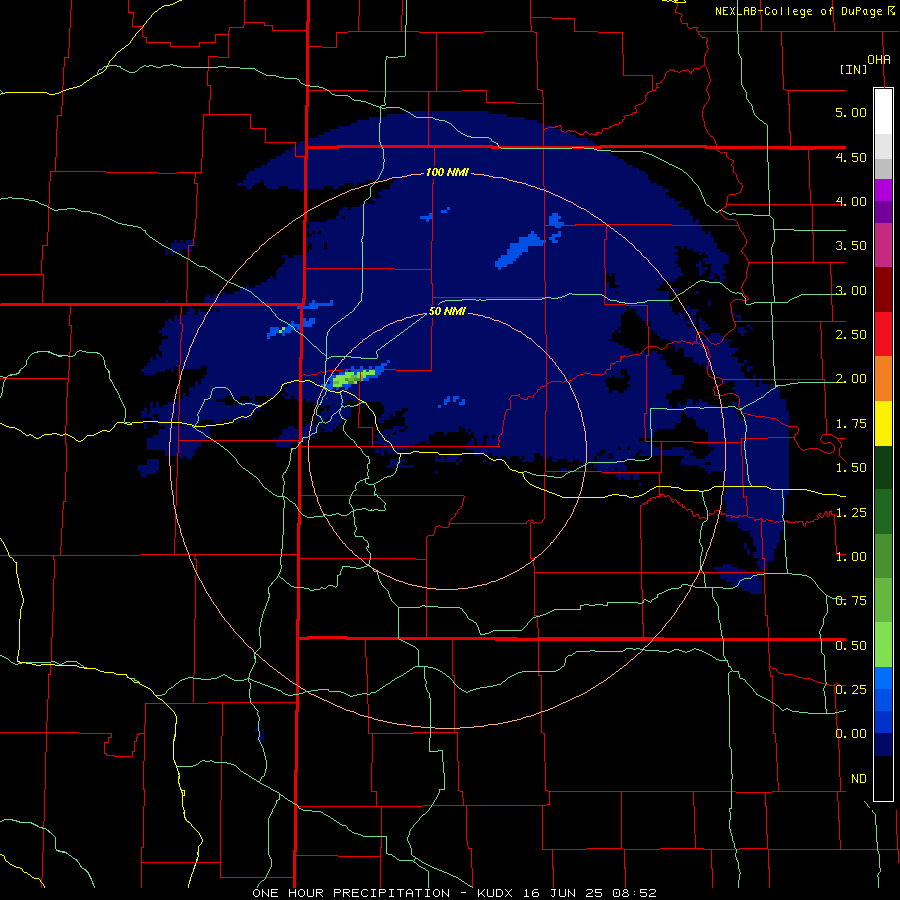The width and height of the screenshot is (900, 900).
Task: Click the OHA product label
Action: (x=879, y=59)
